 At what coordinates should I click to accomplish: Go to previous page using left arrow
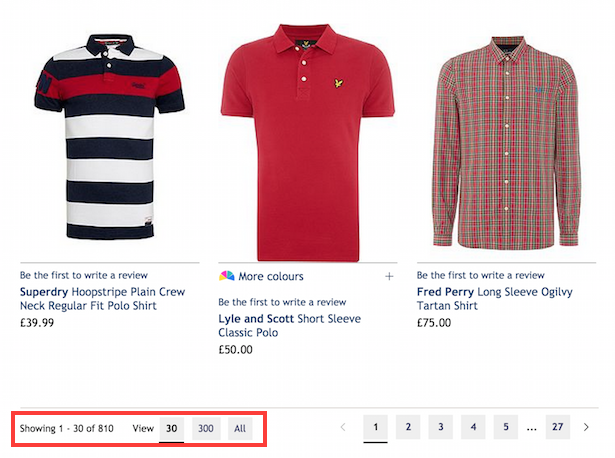[343, 428]
